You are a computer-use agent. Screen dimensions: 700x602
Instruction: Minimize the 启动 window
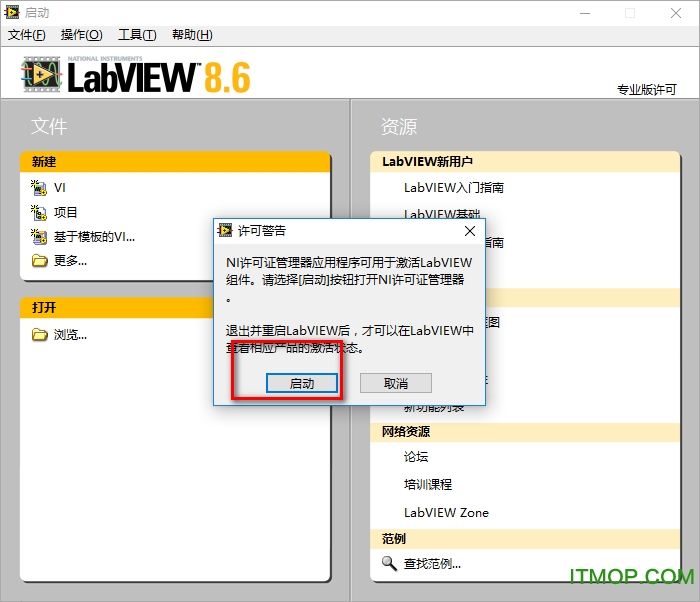click(x=585, y=13)
